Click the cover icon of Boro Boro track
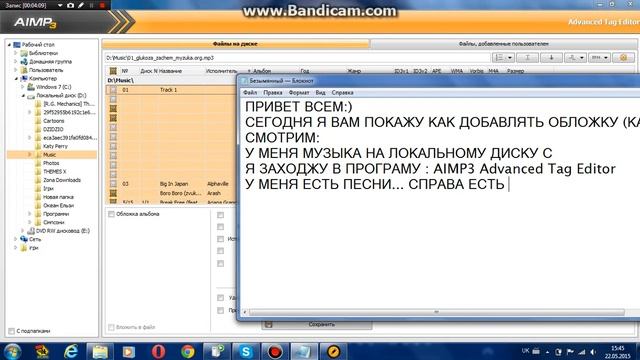 (113, 193)
